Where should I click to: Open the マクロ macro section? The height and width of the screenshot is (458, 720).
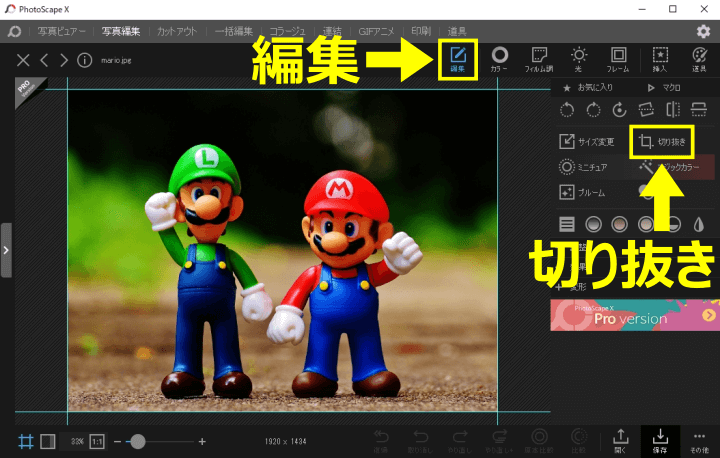664,87
